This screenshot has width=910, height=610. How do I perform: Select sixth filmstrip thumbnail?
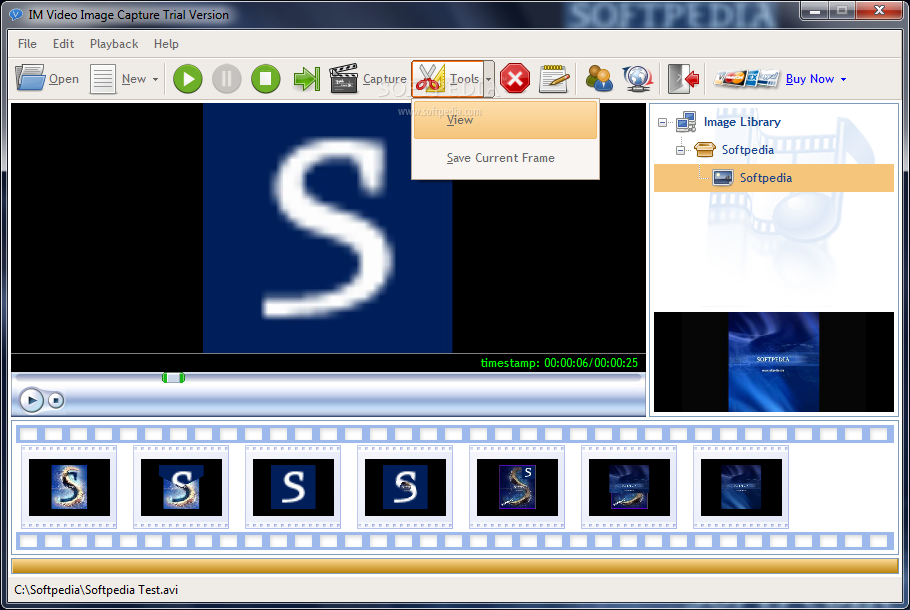pos(629,487)
